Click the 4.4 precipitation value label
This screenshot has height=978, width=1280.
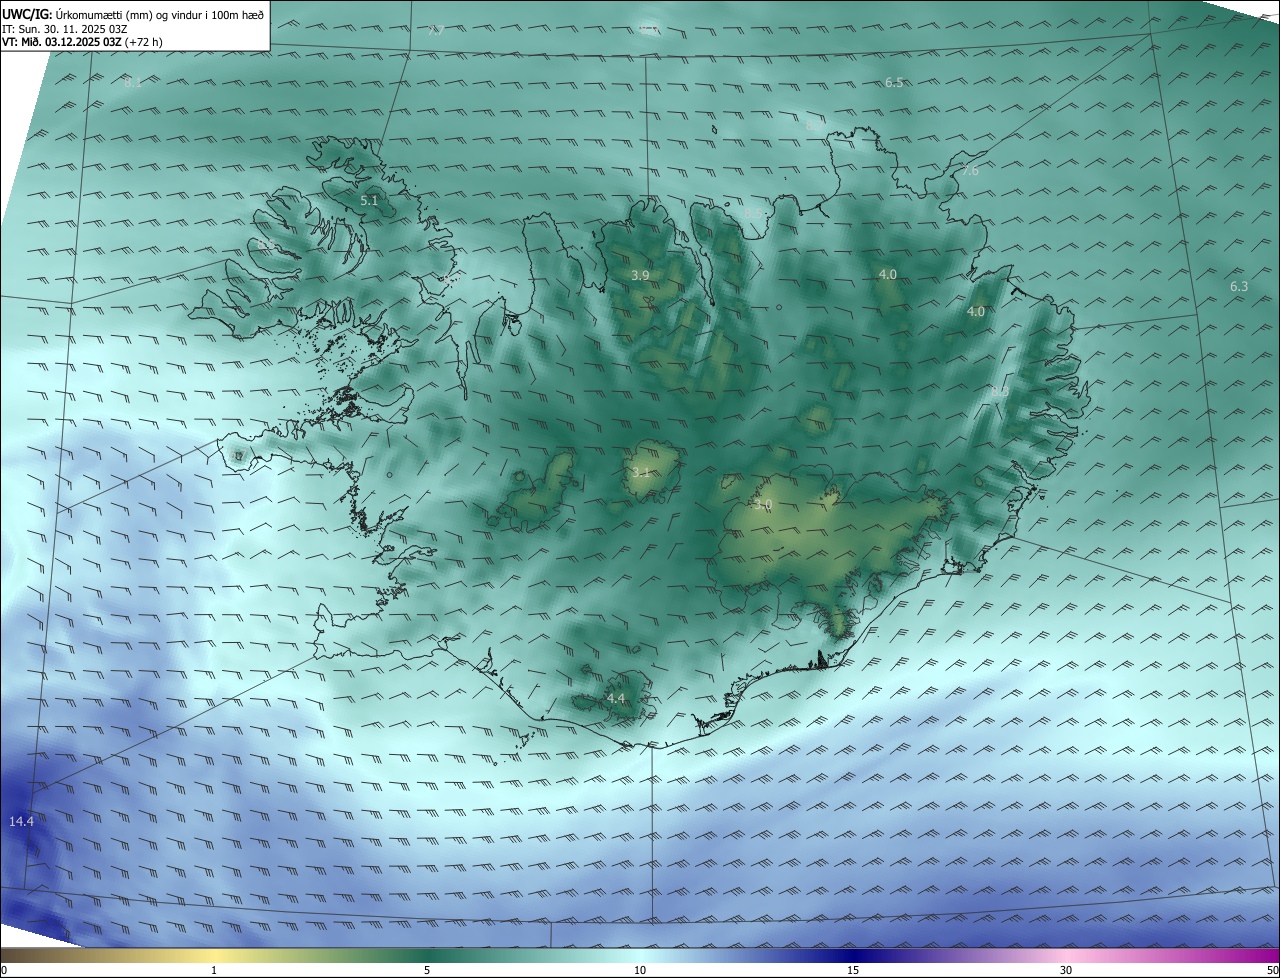pyautogui.click(x=615, y=699)
